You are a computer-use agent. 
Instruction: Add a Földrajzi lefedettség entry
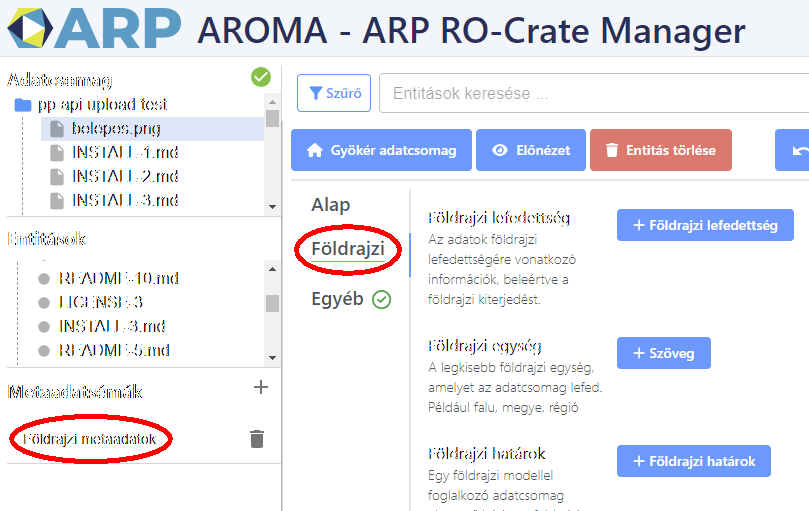[705, 225]
